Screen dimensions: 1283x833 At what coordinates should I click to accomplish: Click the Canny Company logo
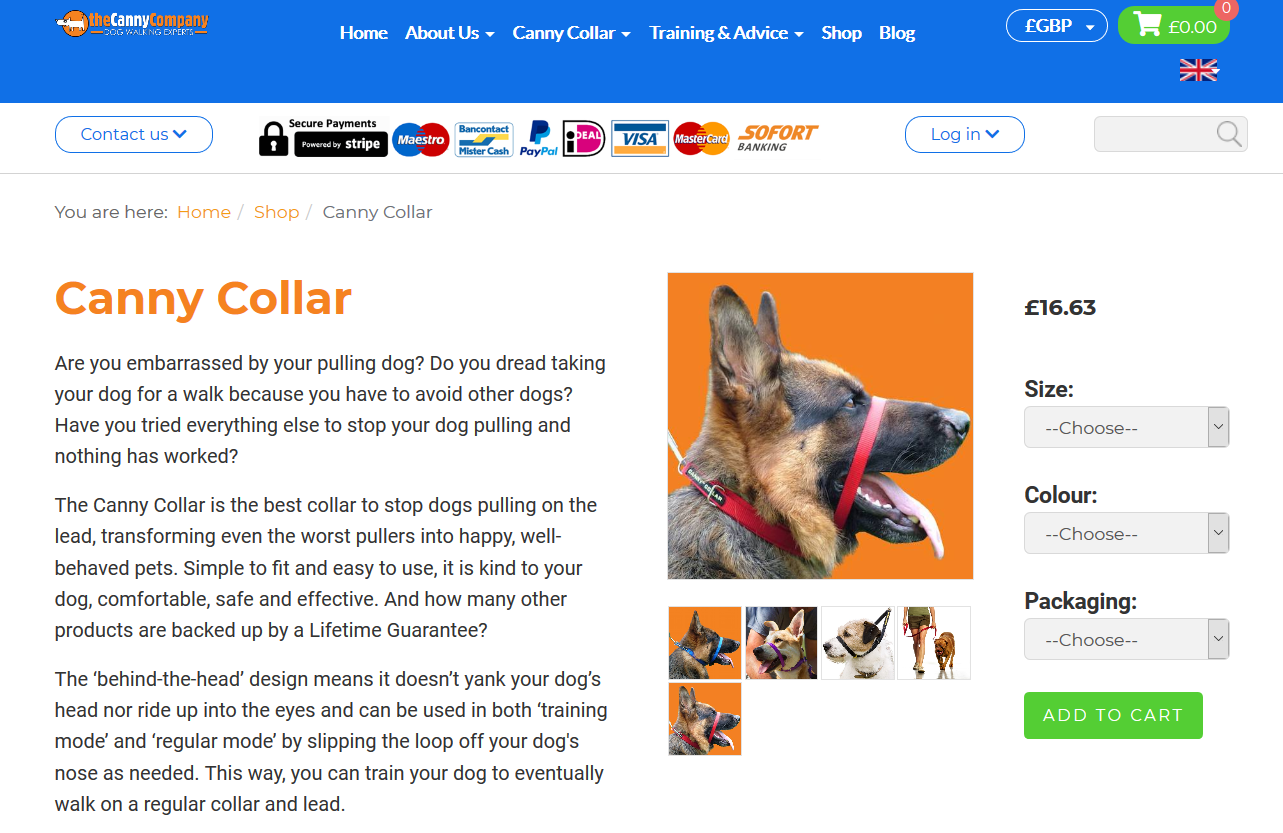132,23
